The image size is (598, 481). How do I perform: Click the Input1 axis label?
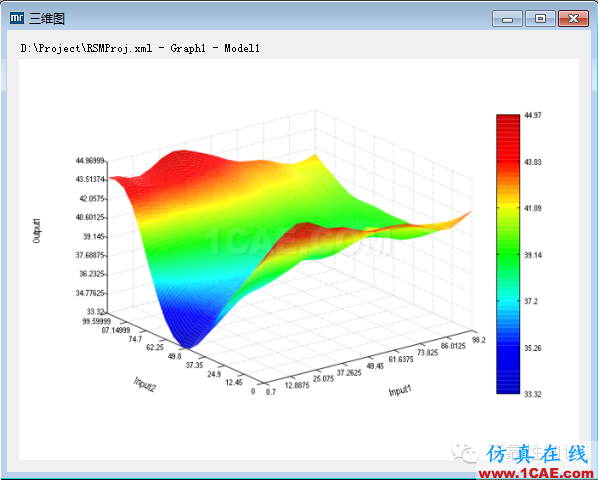pos(400,390)
